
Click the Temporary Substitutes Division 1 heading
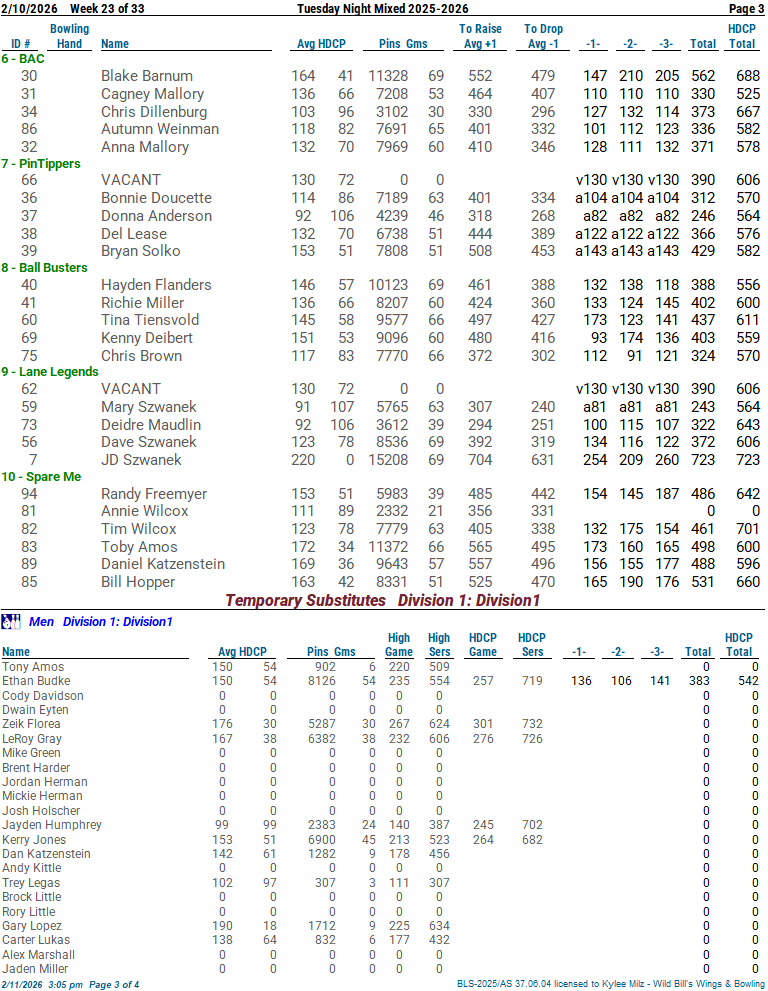click(x=383, y=600)
